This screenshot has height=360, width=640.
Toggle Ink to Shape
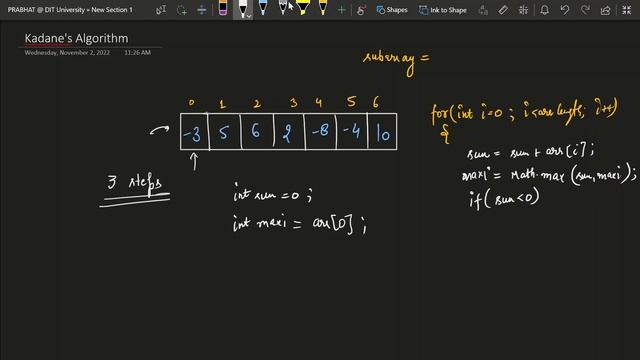coord(443,10)
